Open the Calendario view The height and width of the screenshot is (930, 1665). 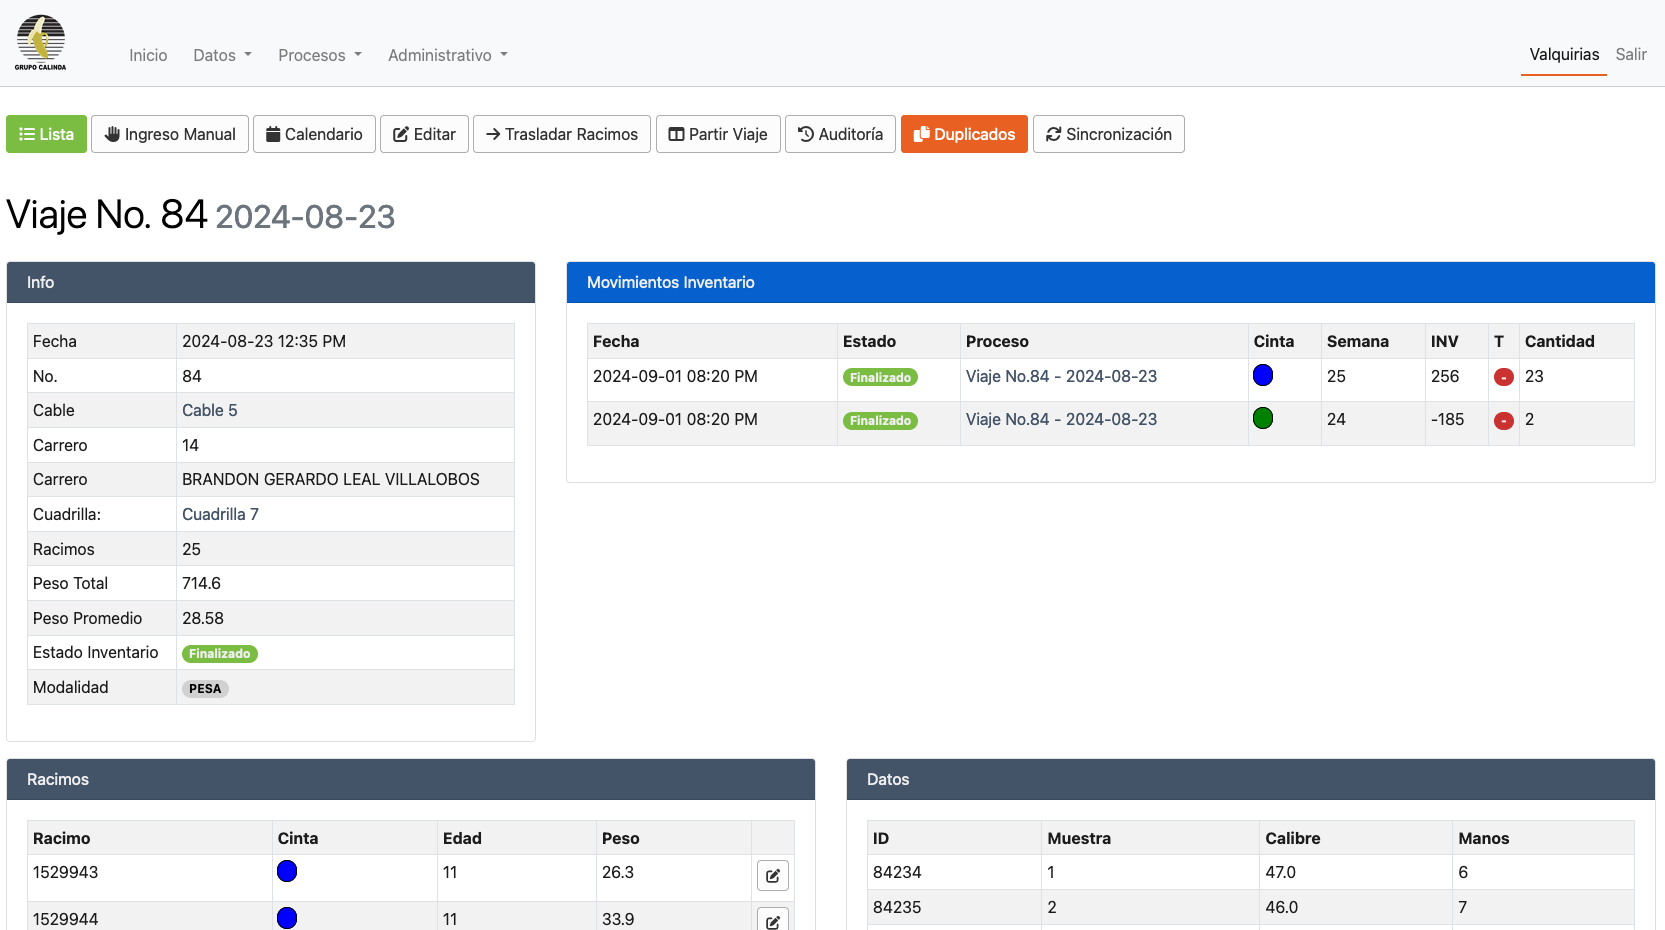pos(314,134)
